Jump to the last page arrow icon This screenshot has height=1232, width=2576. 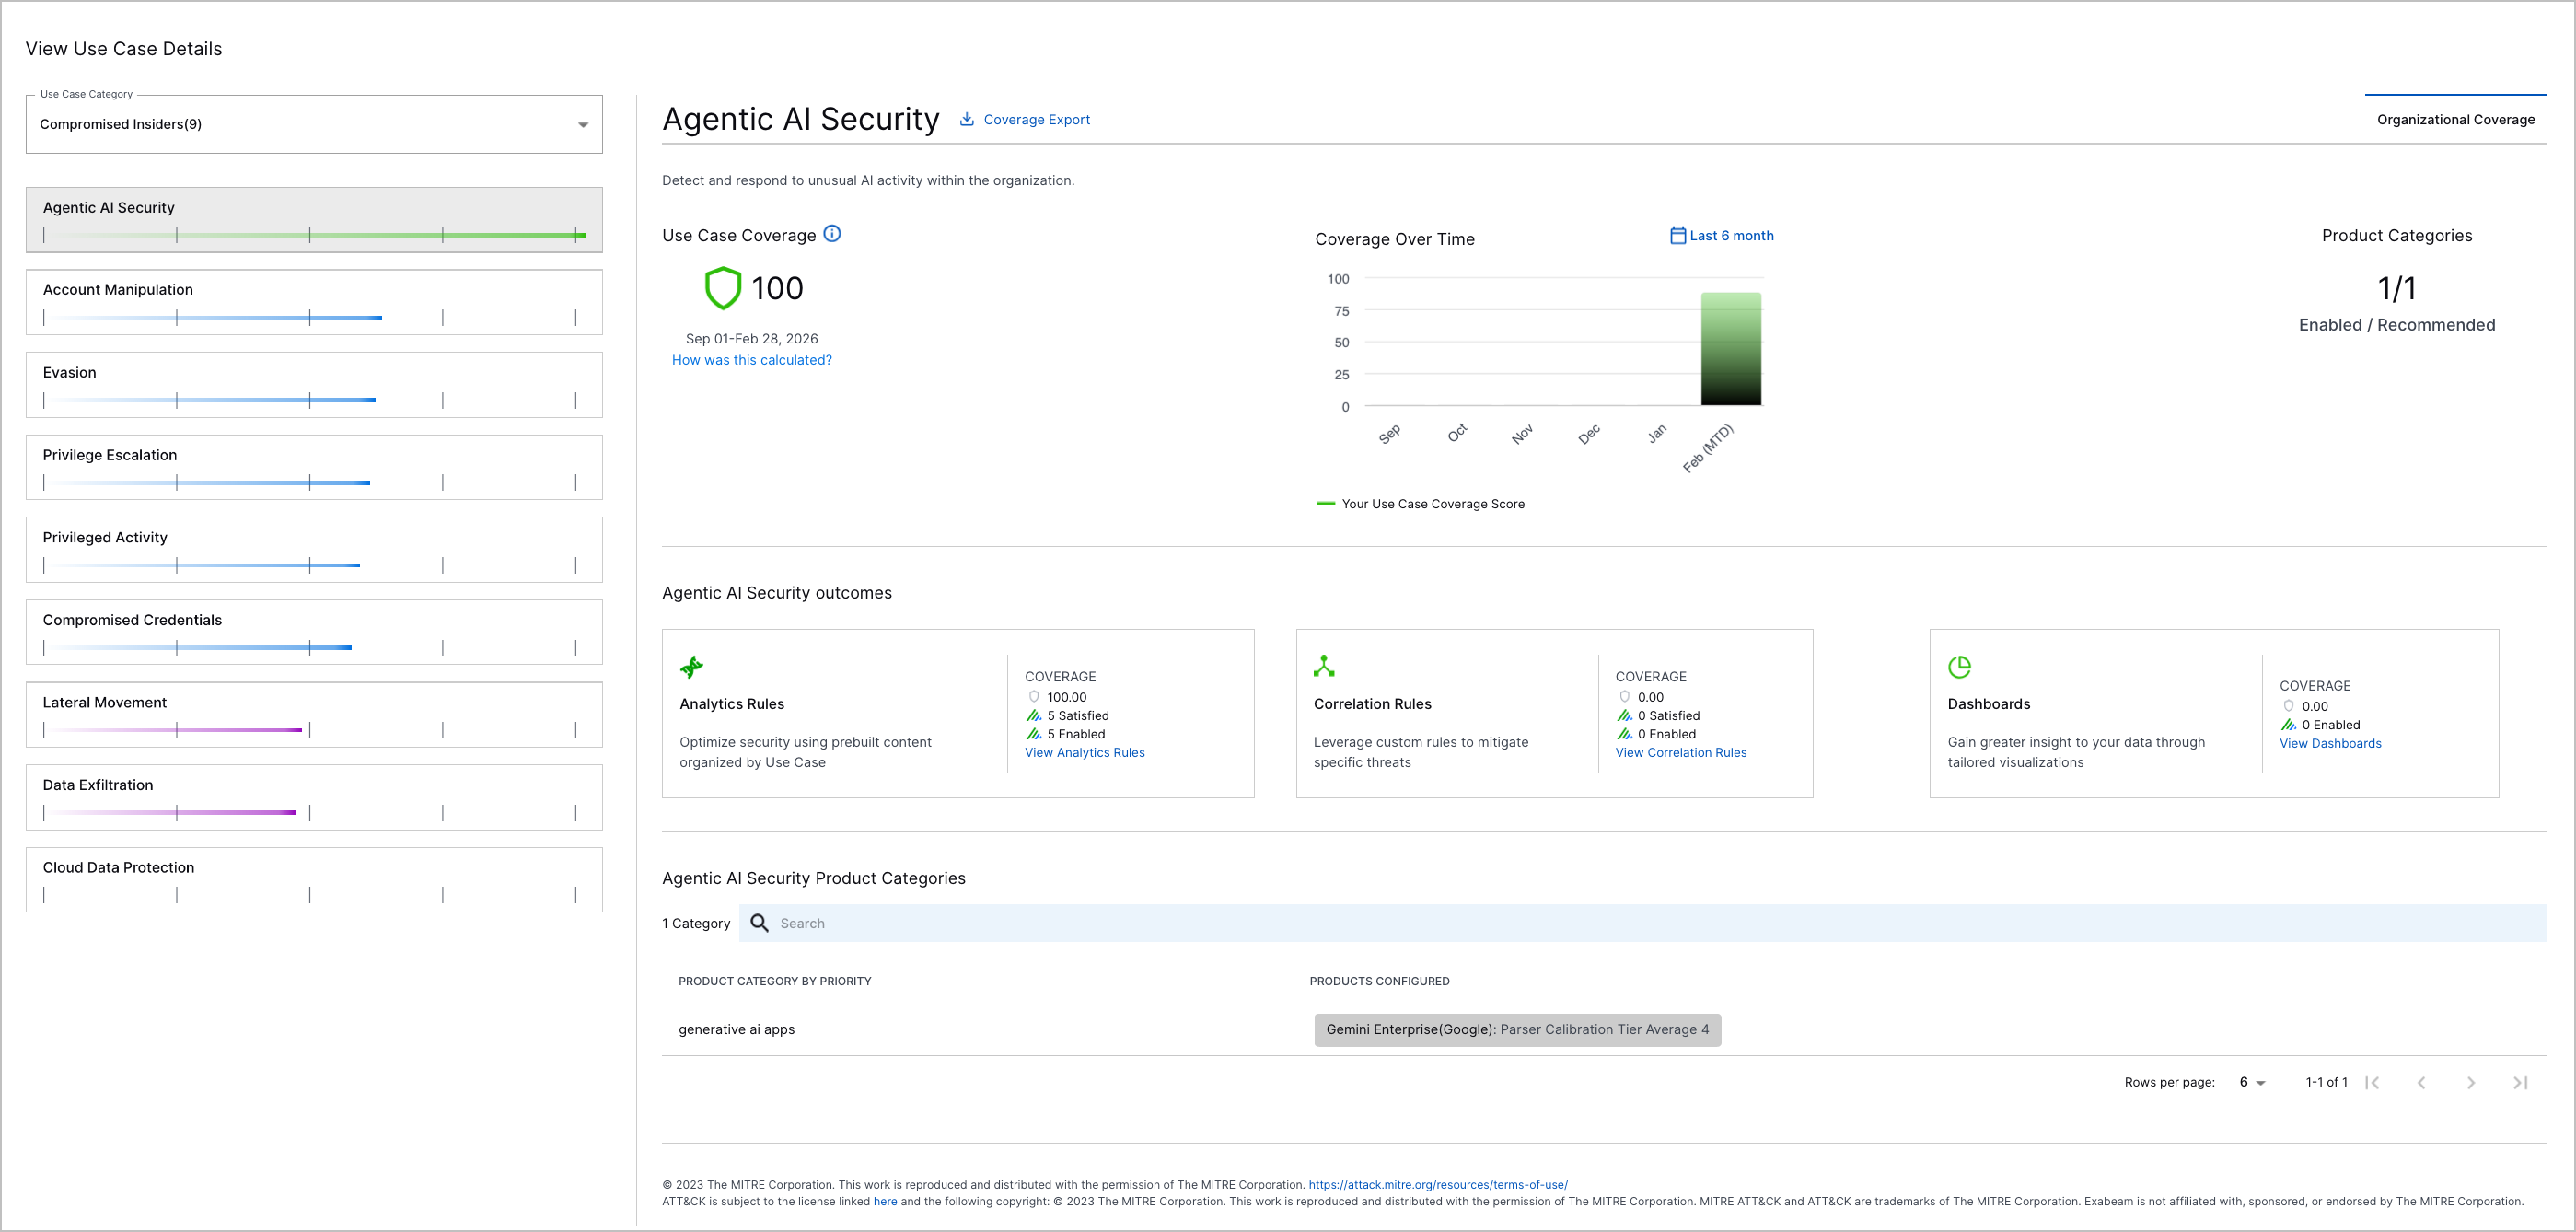tap(2519, 1082)
